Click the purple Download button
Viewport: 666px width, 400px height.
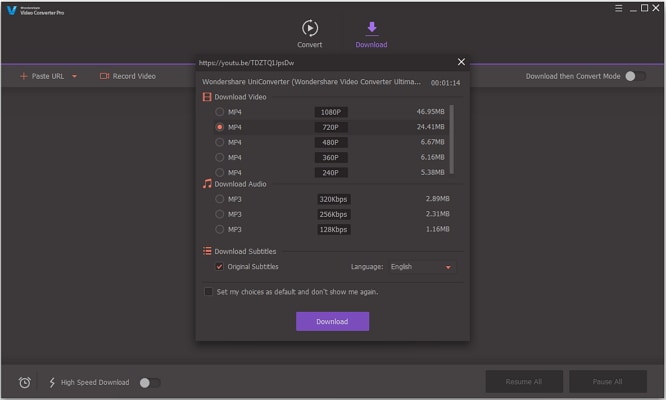pos(332,321)
